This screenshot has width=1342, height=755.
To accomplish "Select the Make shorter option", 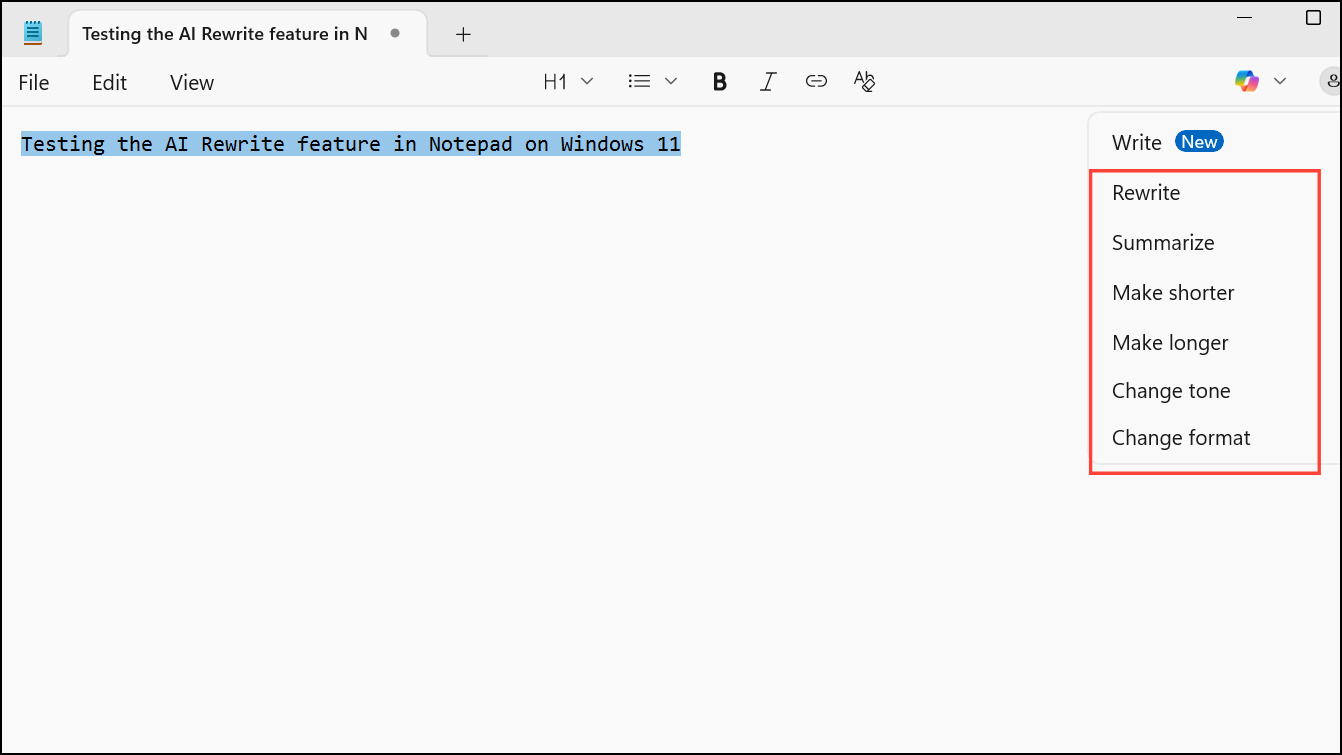I will (x=1173, y=293).
